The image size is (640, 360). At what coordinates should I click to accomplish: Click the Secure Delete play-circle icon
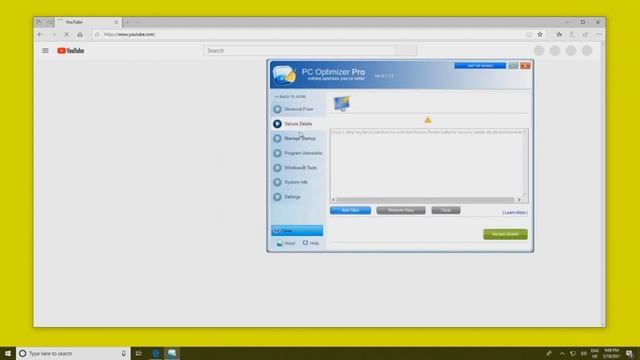pyautogui.click(x=277, y=124)
